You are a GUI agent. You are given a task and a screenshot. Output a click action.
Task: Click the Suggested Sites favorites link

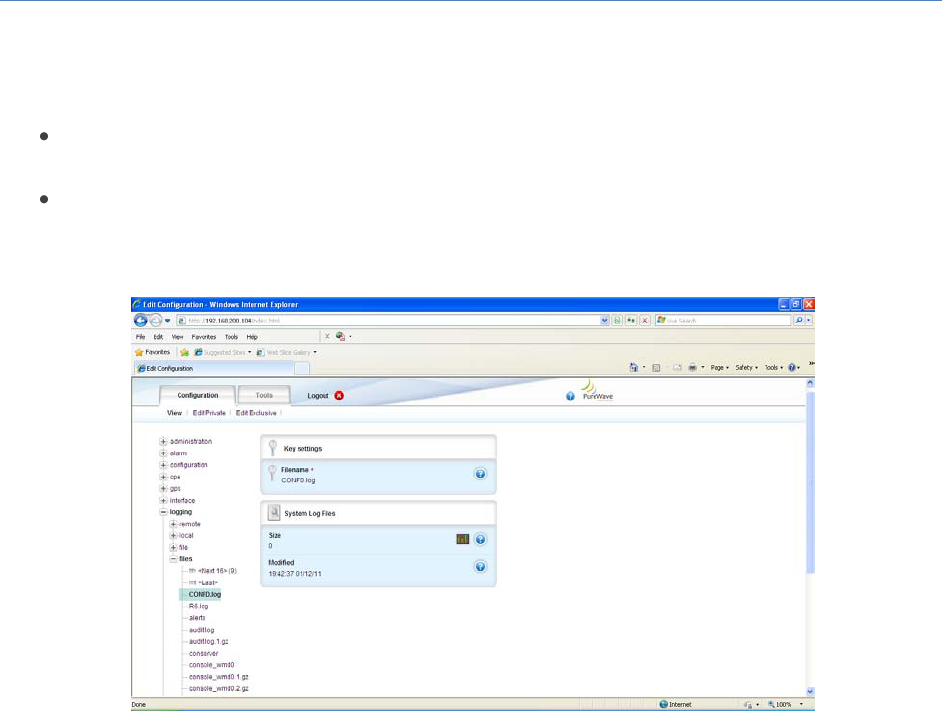pos(223,352)
